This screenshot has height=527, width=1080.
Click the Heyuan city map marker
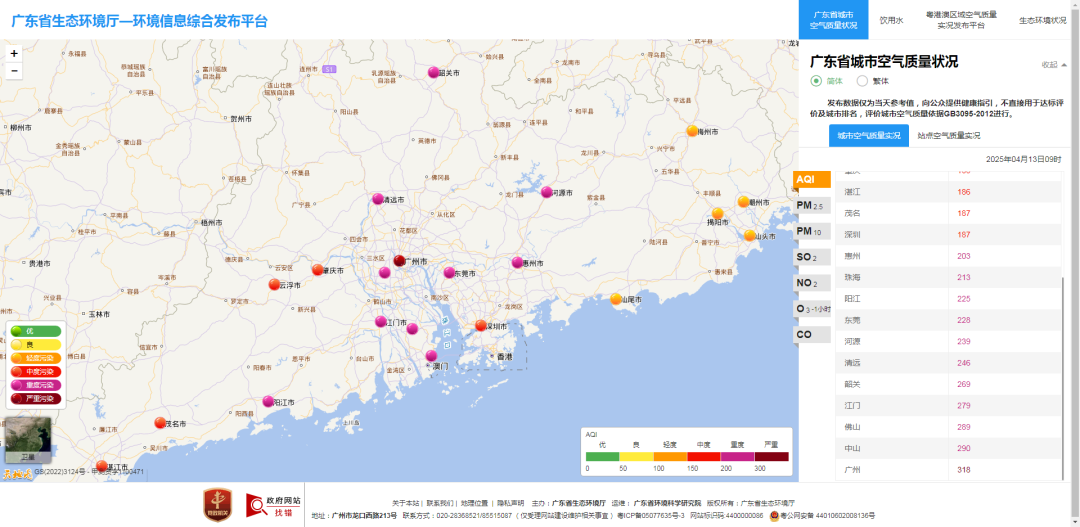point(546,192)
